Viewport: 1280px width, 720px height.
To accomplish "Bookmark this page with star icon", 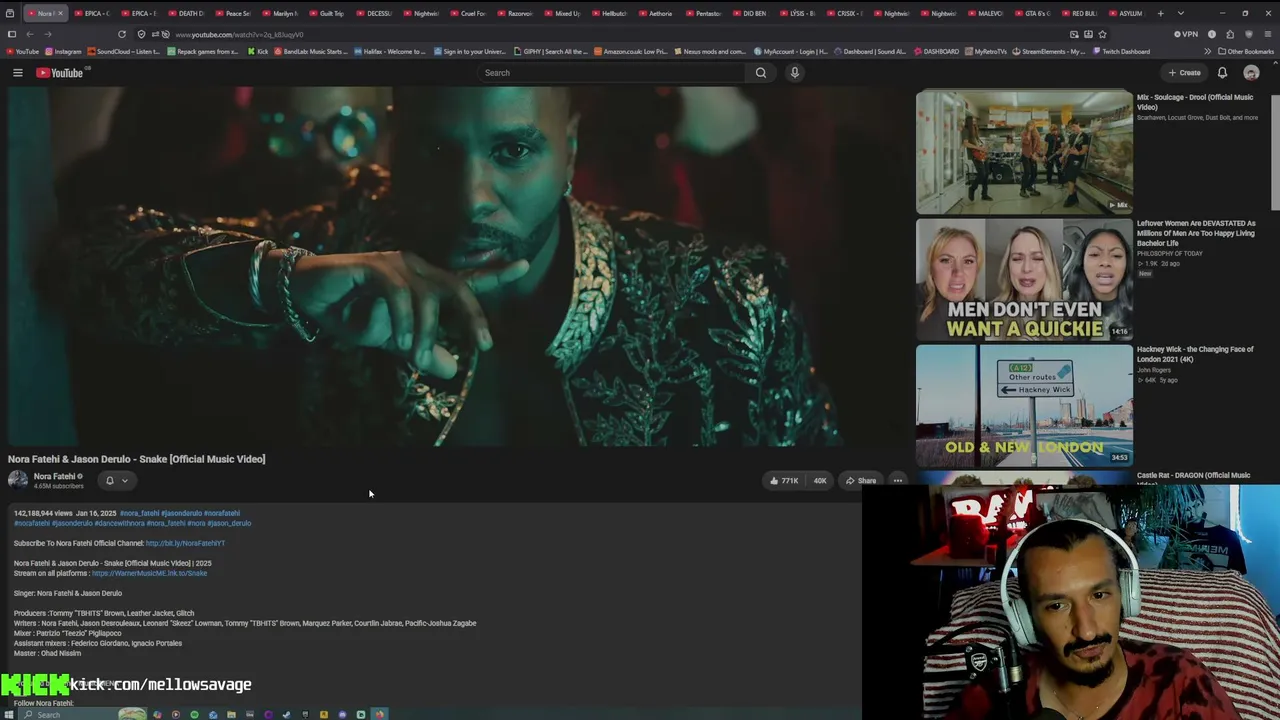I will (x=1102, y=34).
